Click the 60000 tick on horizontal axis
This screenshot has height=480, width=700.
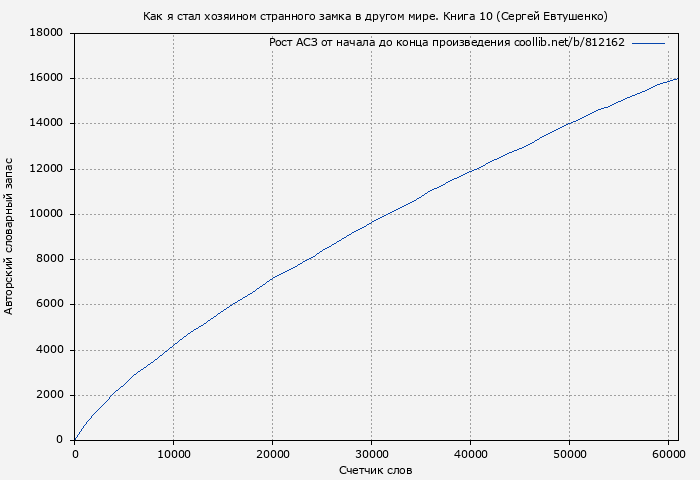click(668, 454)
